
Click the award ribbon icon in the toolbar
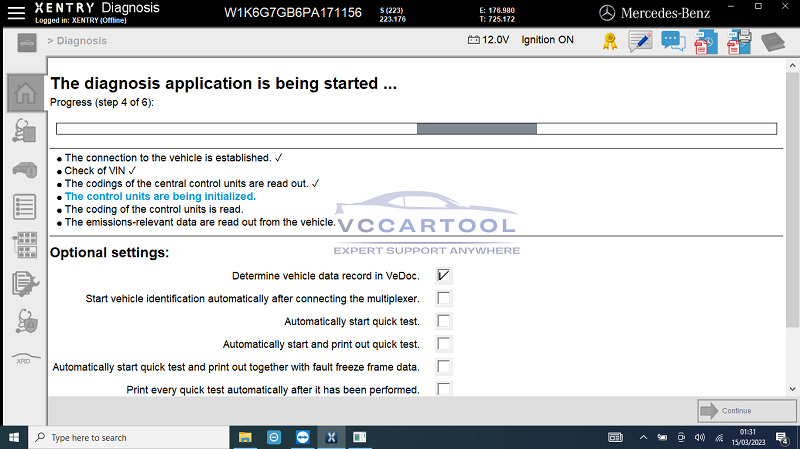coord(610,41)
